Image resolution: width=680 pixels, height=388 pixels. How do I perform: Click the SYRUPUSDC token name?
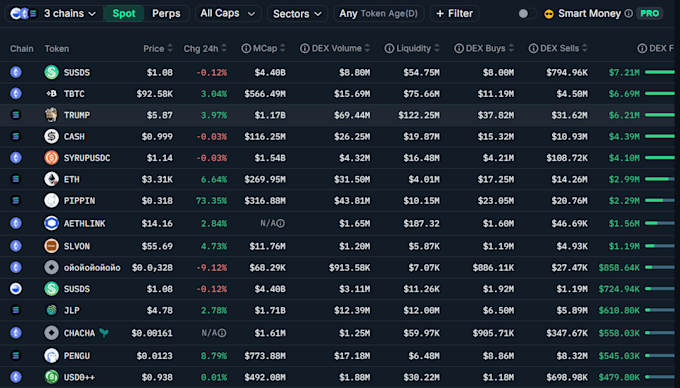click(87, 158)
